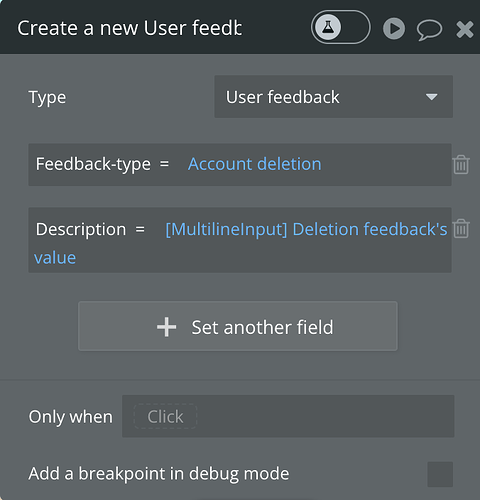Close the action property editor
Image resolution: width=480 pixels, height=500 pixels.
tap(465, 29)
